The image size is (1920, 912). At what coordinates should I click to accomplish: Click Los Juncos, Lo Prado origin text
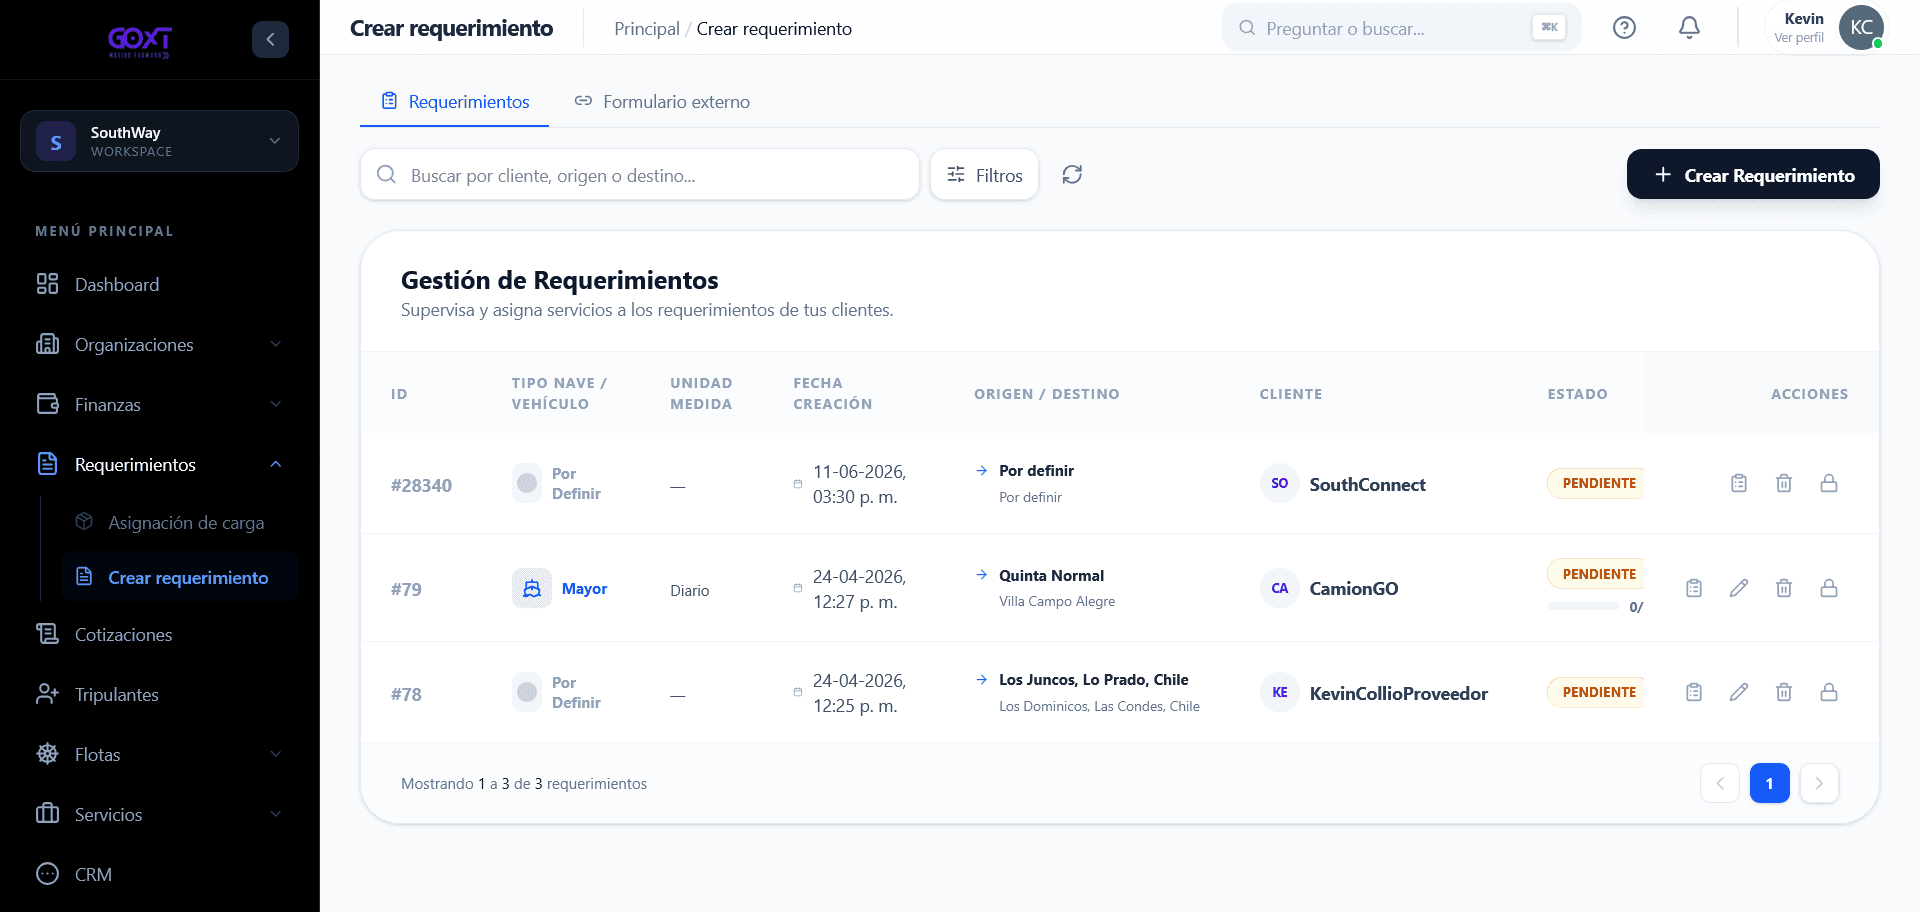coord(1093,680)
